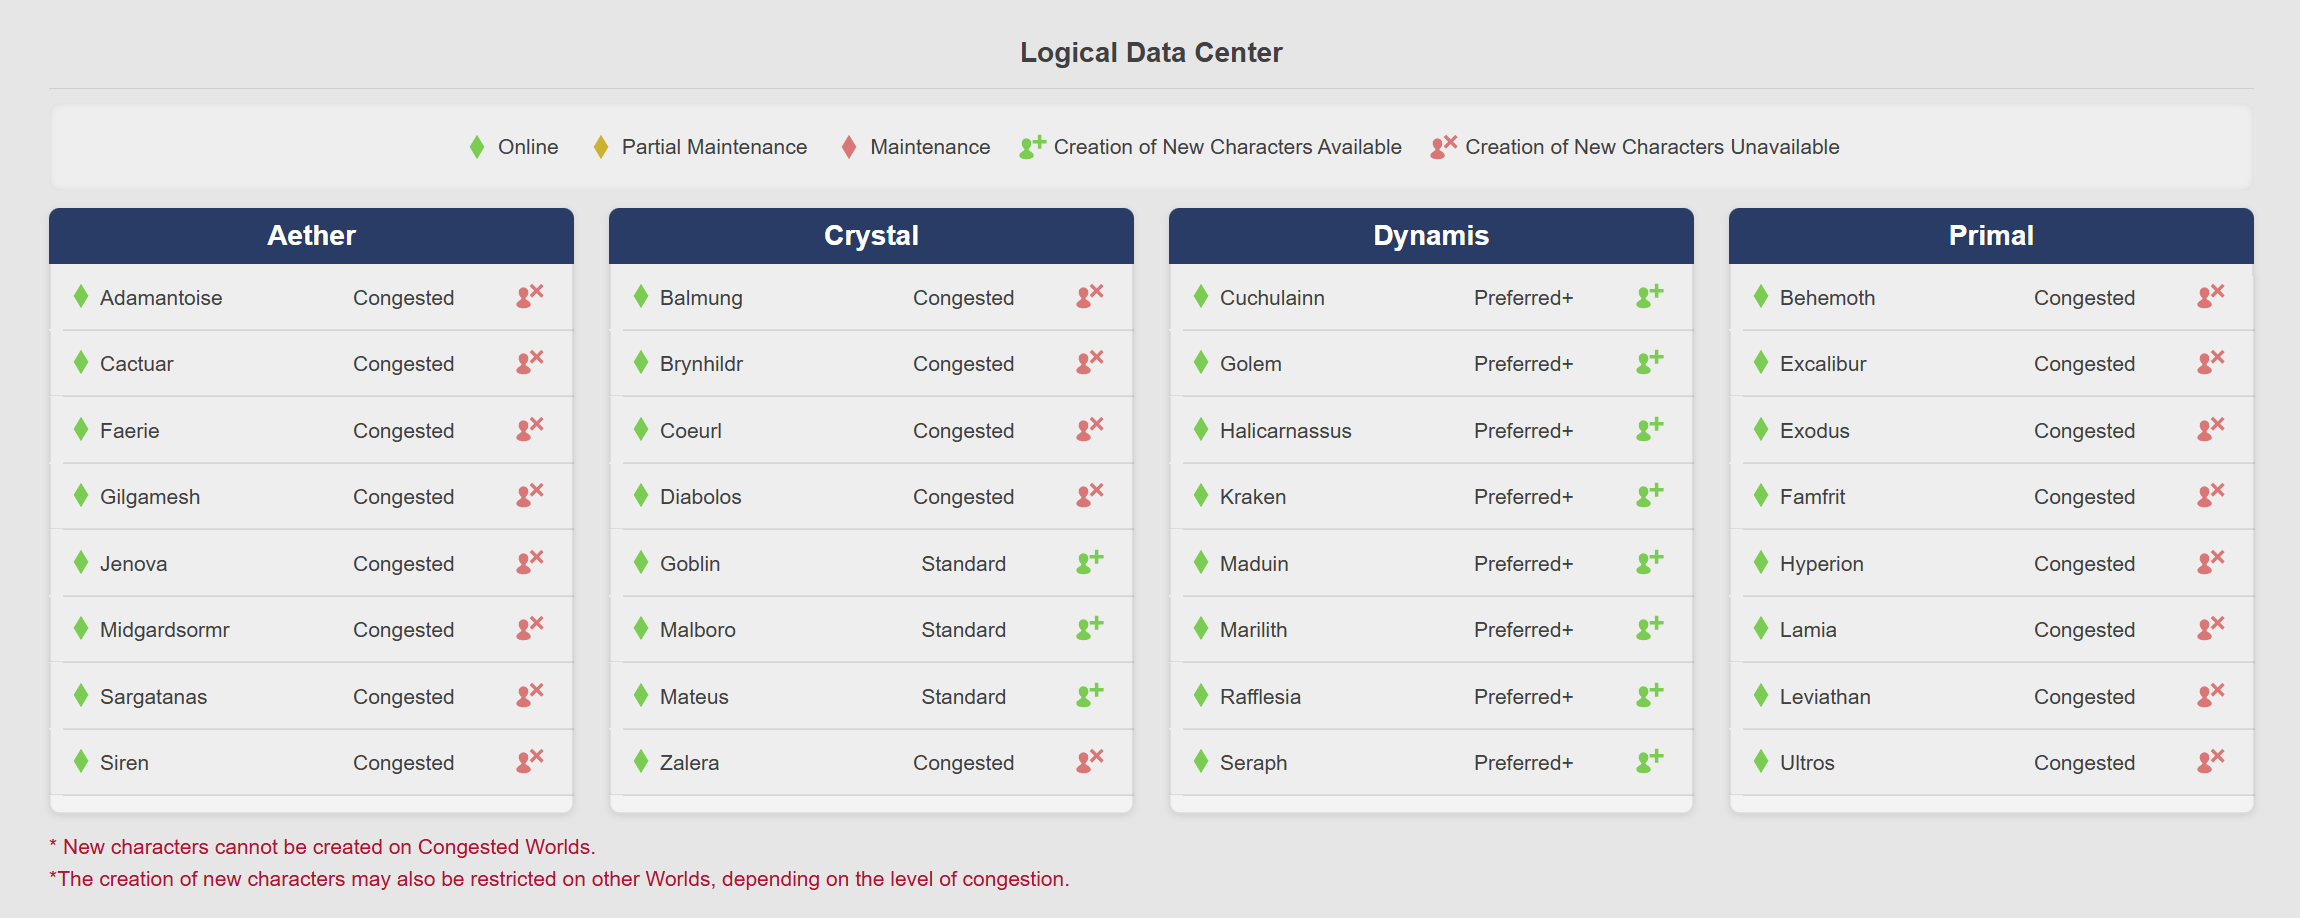Click the Lamia world name
Screen dimensions: 2300x918
click(x=1808, y=630)
